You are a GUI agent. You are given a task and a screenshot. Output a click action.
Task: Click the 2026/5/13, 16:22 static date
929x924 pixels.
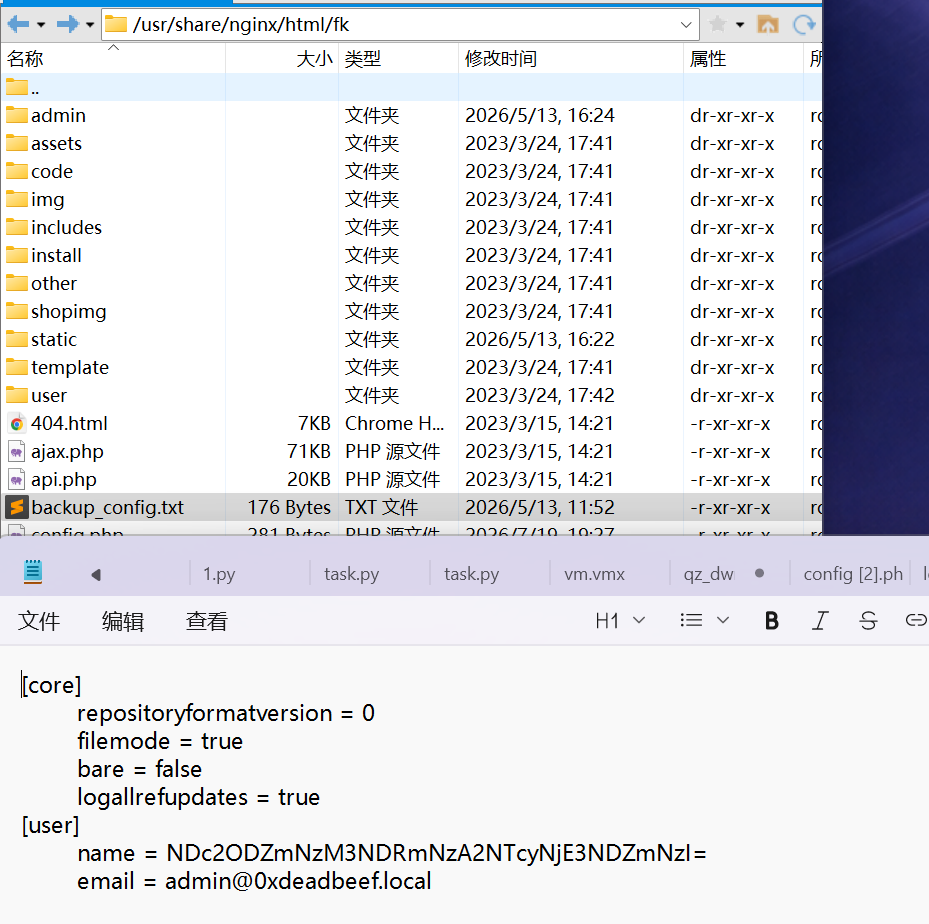[x=540, y=339]
